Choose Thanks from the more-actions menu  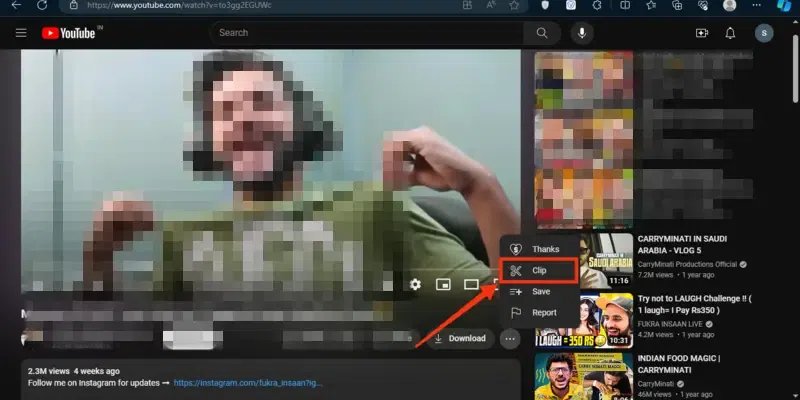[540, 249]
